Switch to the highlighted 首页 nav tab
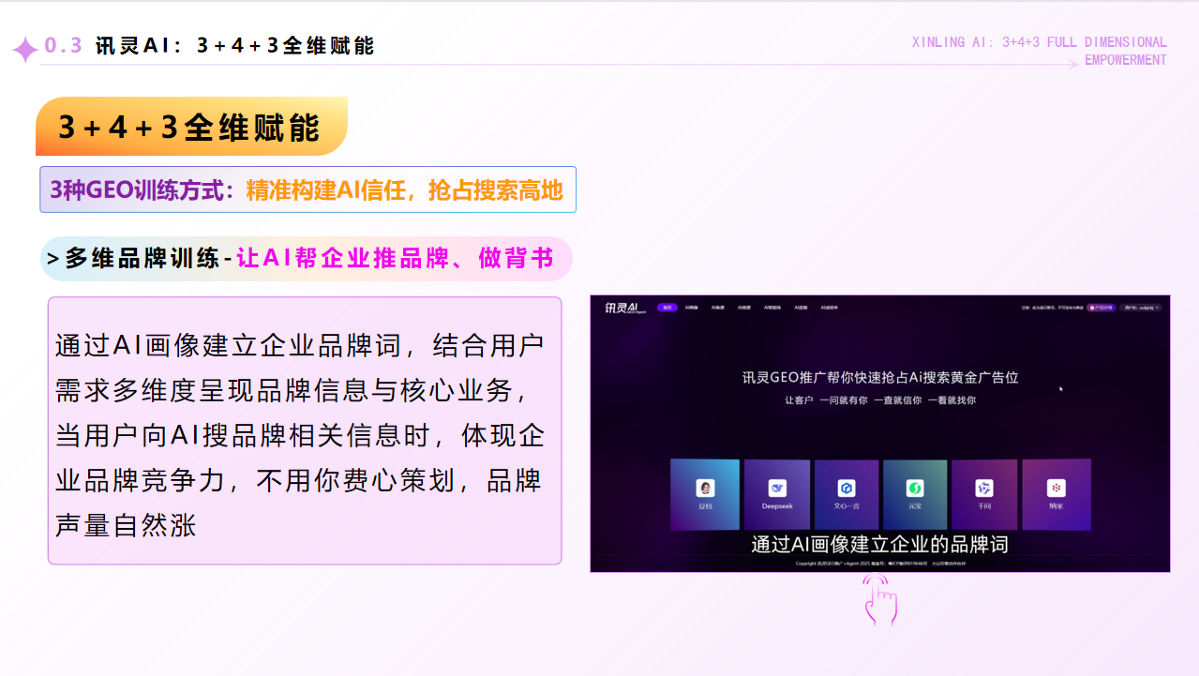The width and height of the screenshot is (1199, 676). click(x=667, y=308)
